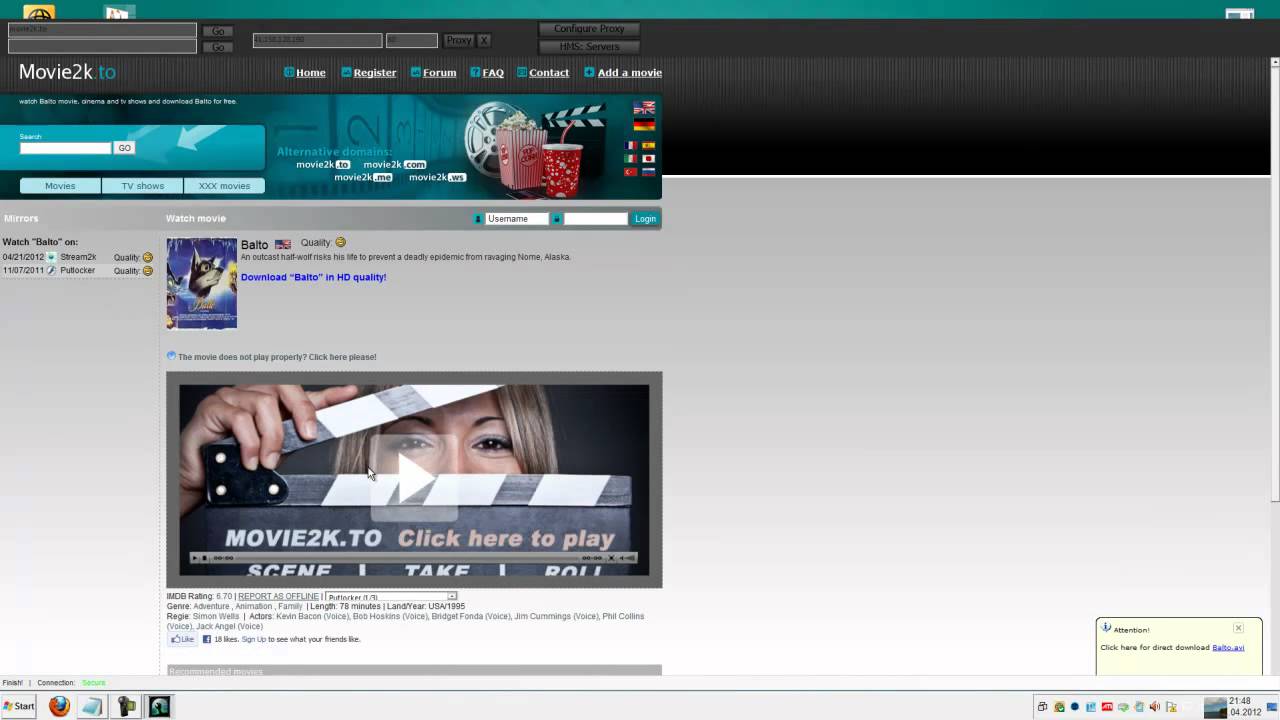
Task: Click the info icon before 'movie does not play'
Action: coord(171,356)
